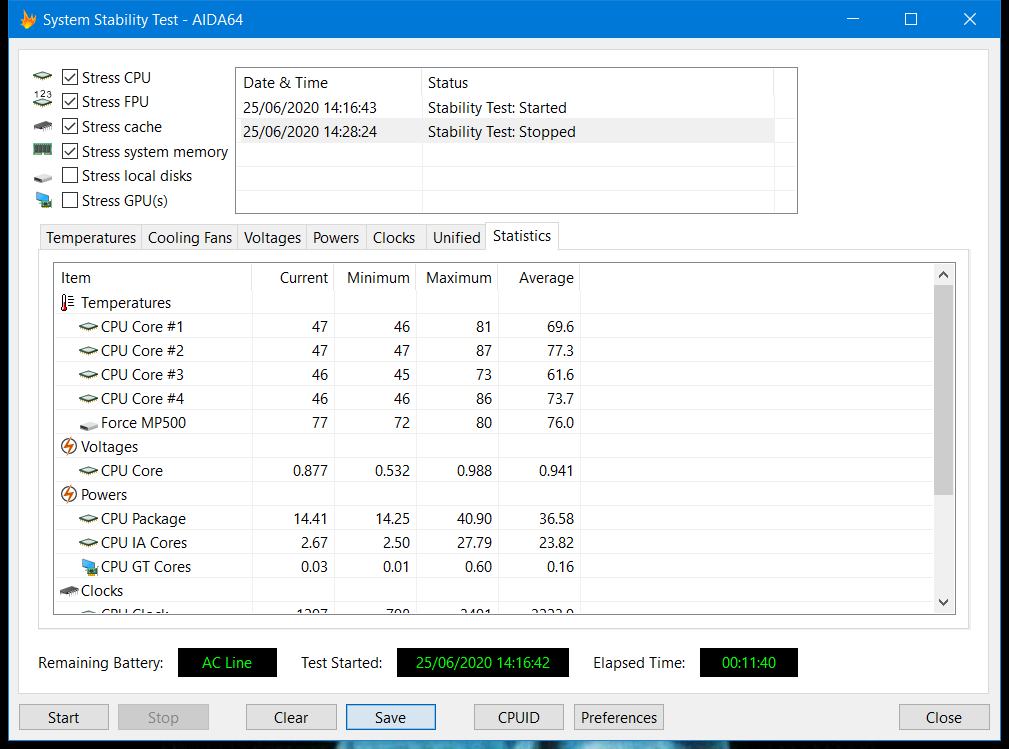
Task: Click the chip icon beside Stress CPU
Action: click(42, 77)
